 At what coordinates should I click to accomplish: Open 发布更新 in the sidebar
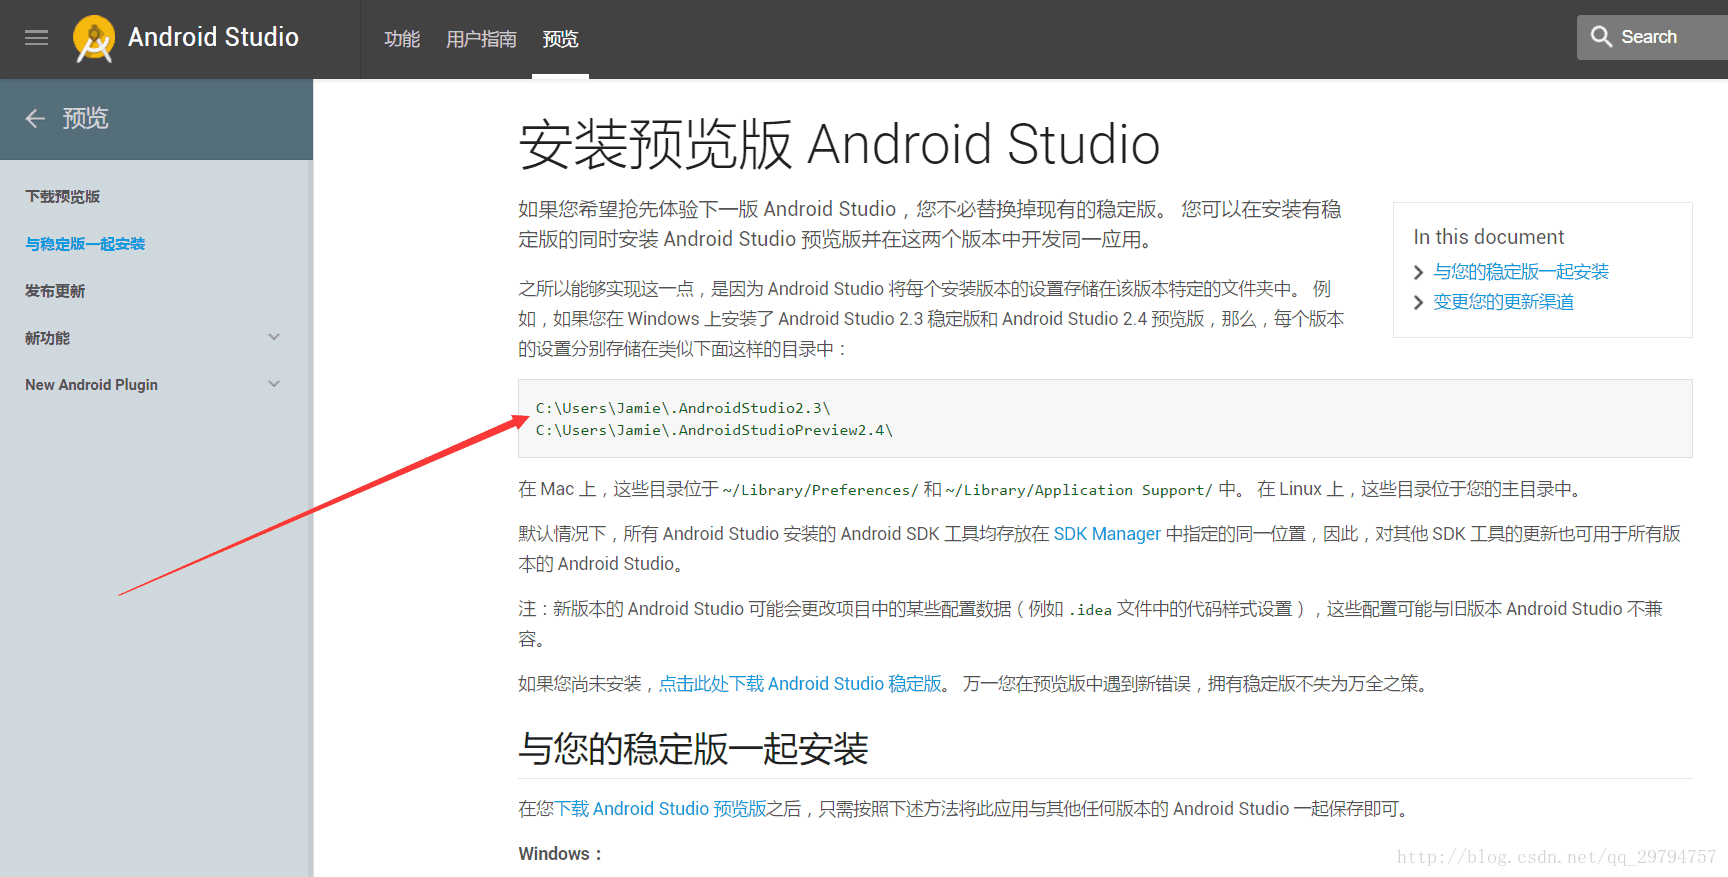tap(55, 291)
